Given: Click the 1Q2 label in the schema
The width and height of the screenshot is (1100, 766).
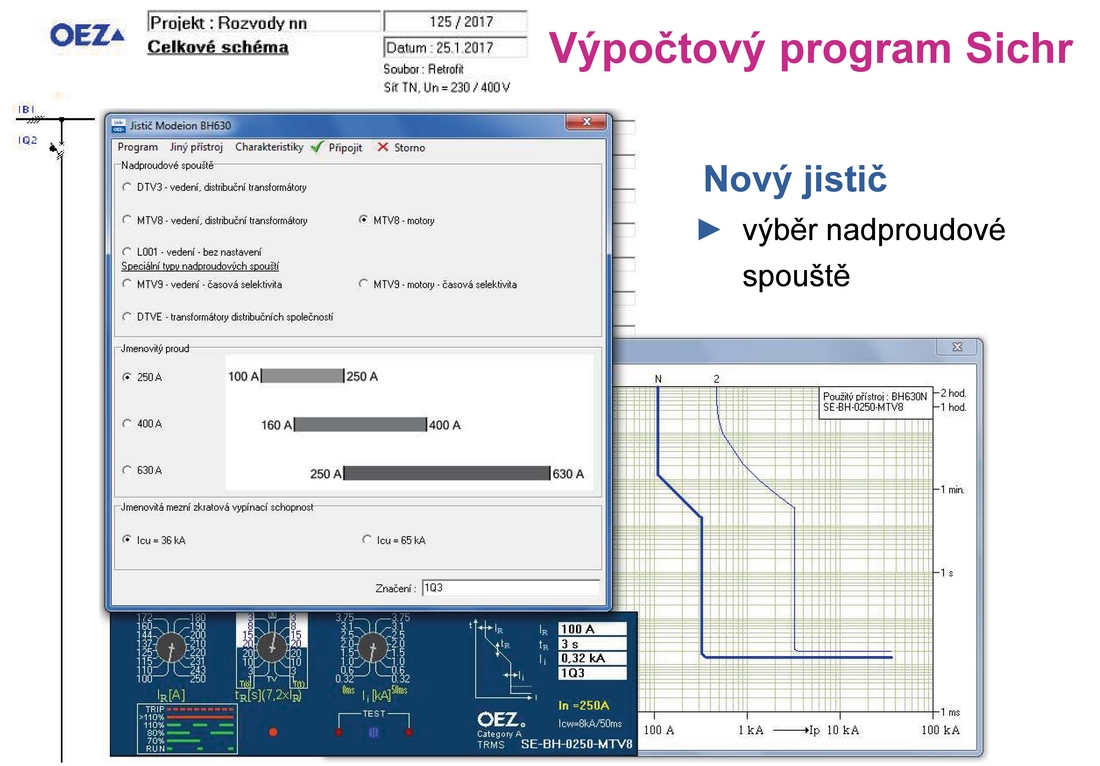Looking at the screenshot, I should 27,140.
